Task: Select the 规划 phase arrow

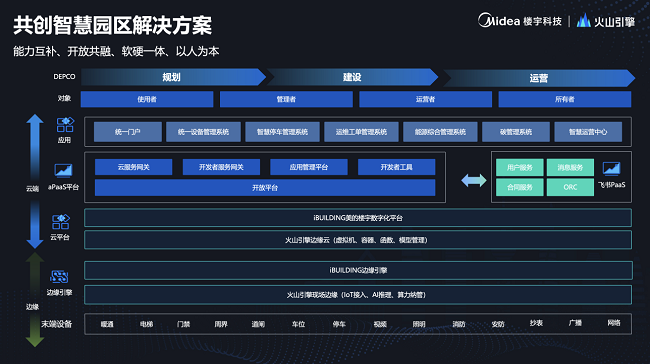Action: [173, 77]
